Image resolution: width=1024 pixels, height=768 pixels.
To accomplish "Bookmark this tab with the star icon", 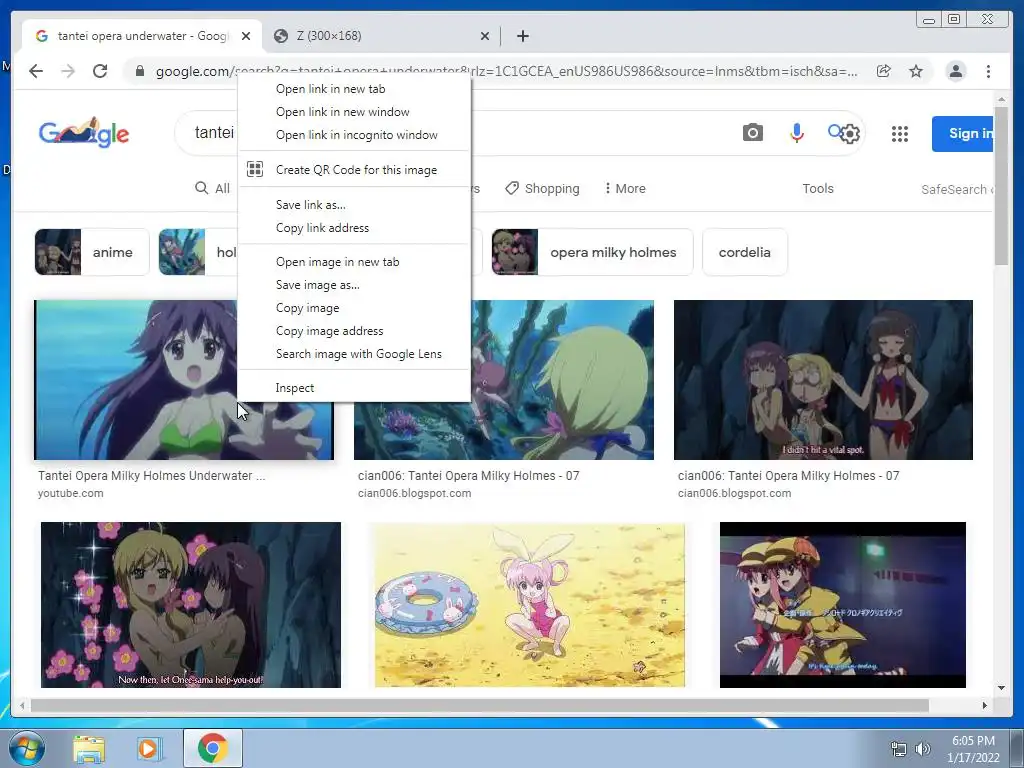I will pyautogui.click(x=916, y=71).
